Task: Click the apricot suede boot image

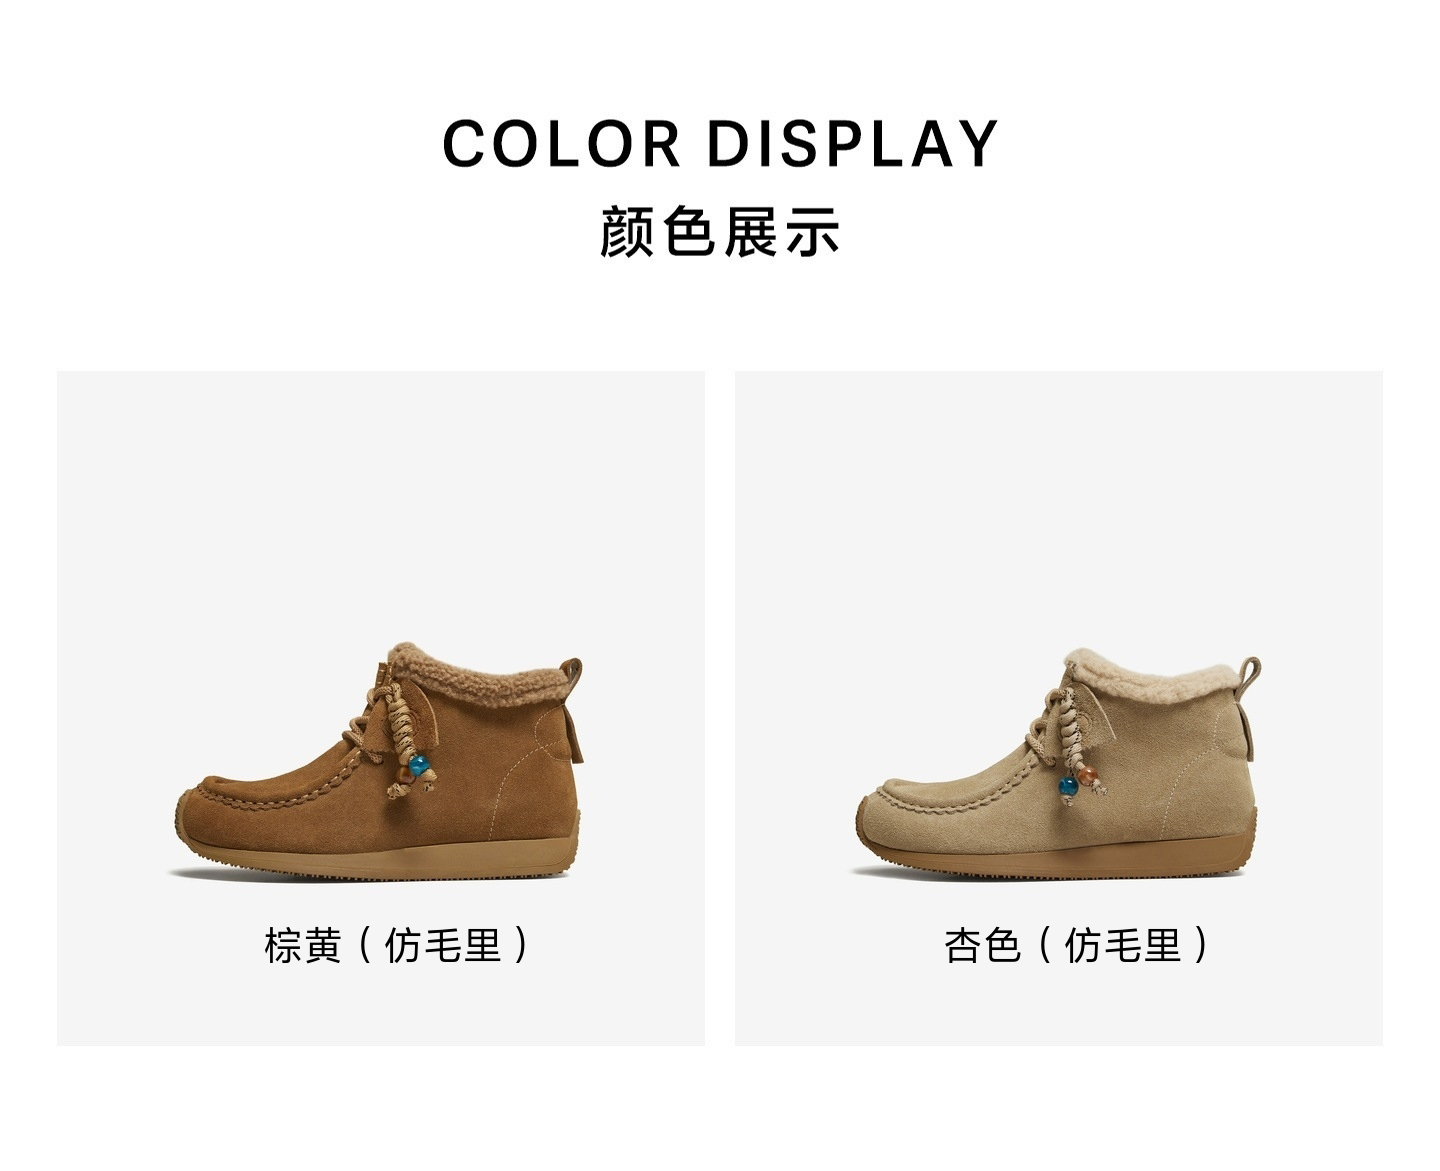Action: click(x=1056, y=764)
